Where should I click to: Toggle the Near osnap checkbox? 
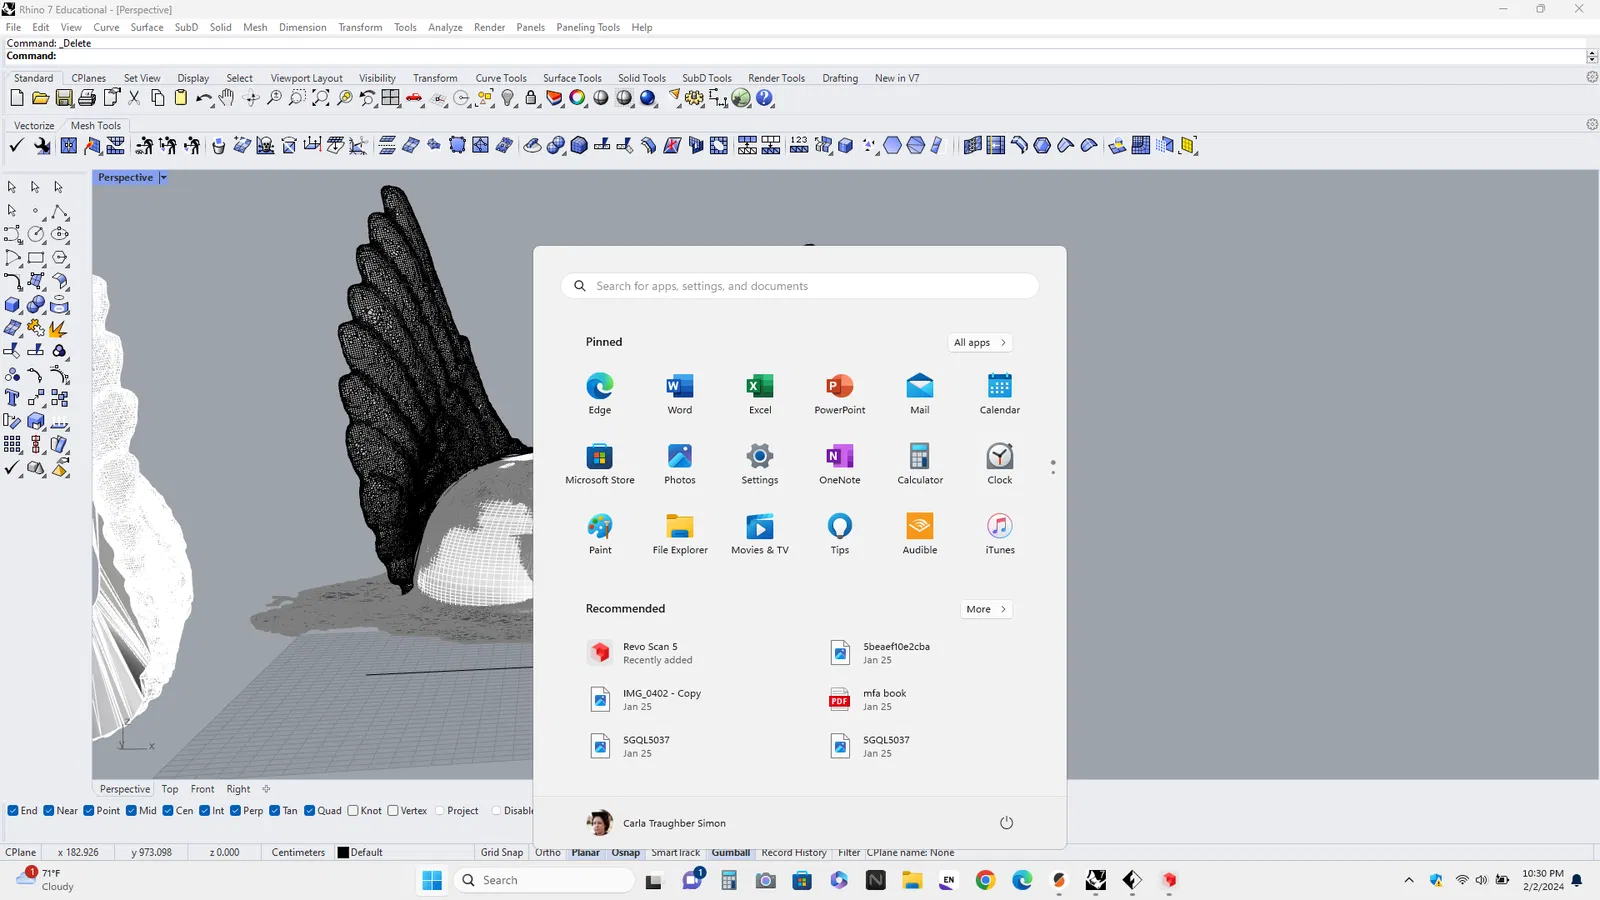click(49, 811)
